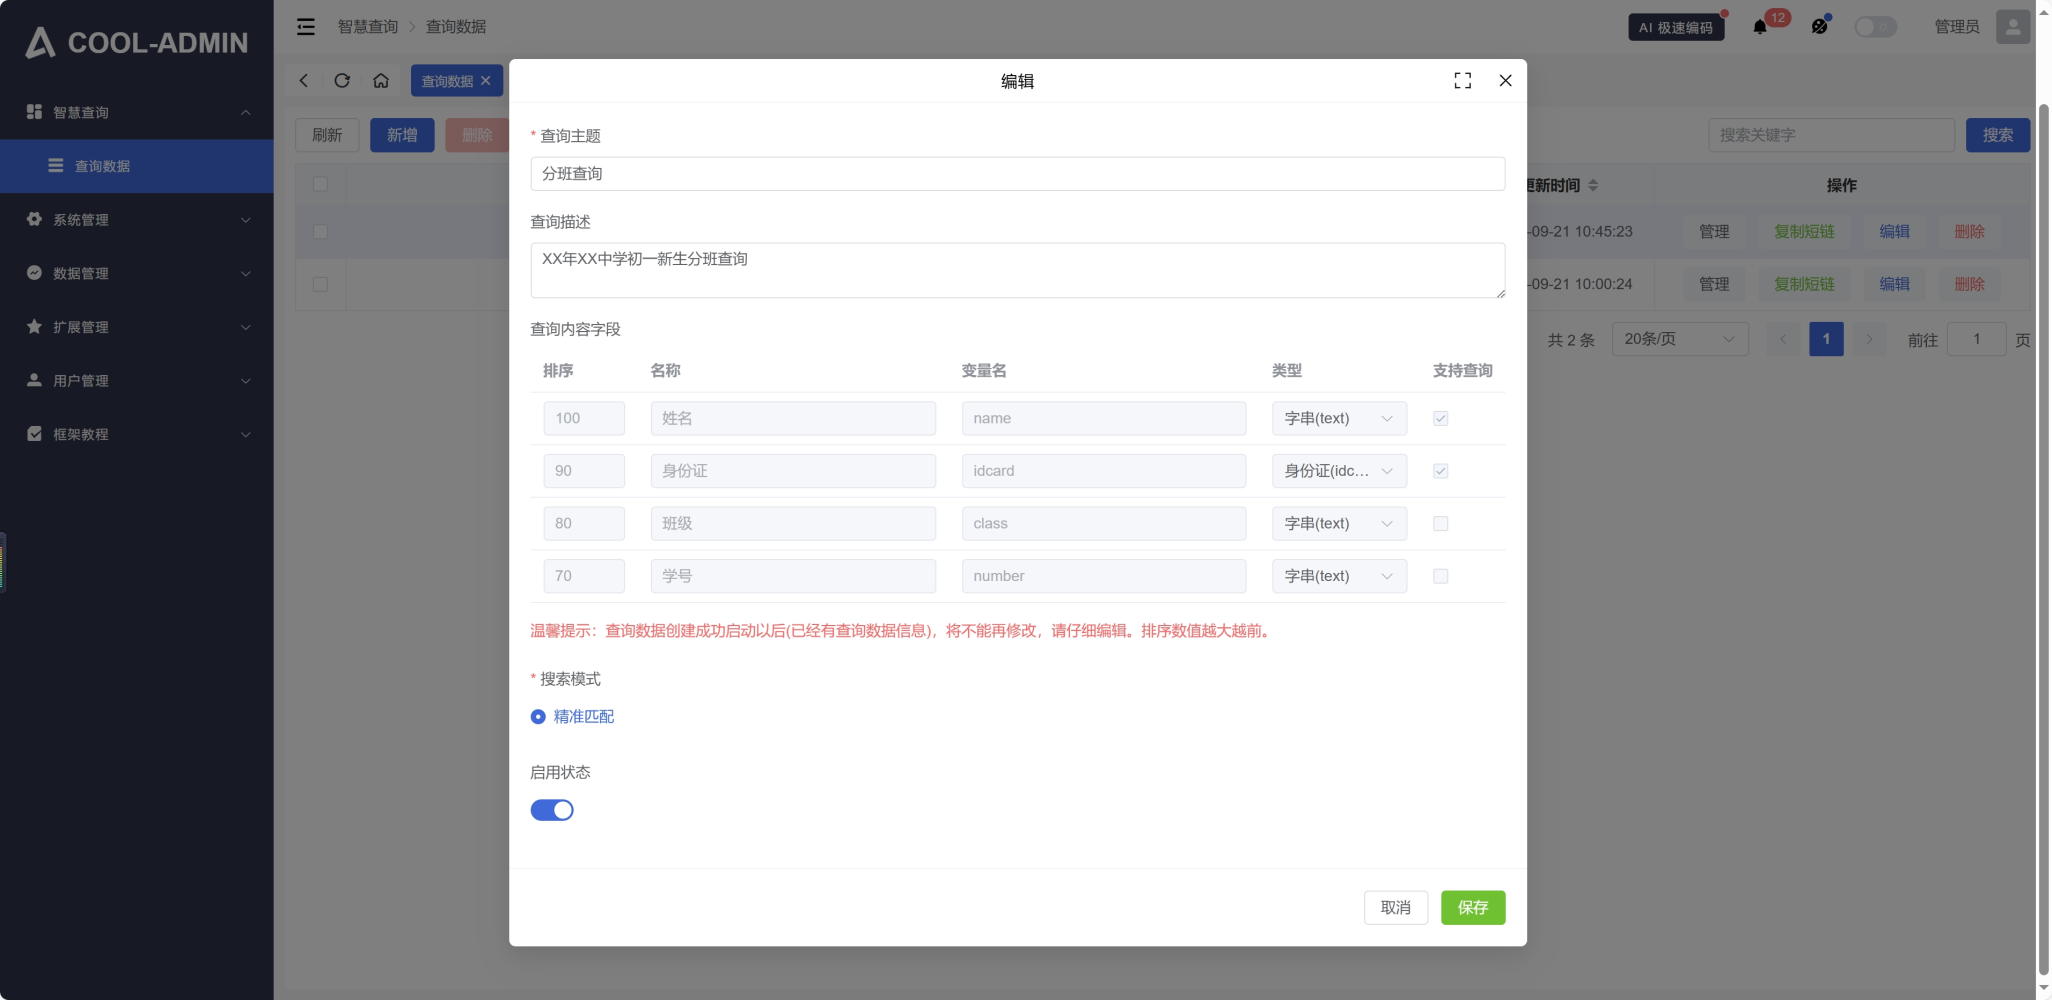Click the green 保存 button
This screenshot has width=2052, height=1000.
click(x=1472, y=908)
